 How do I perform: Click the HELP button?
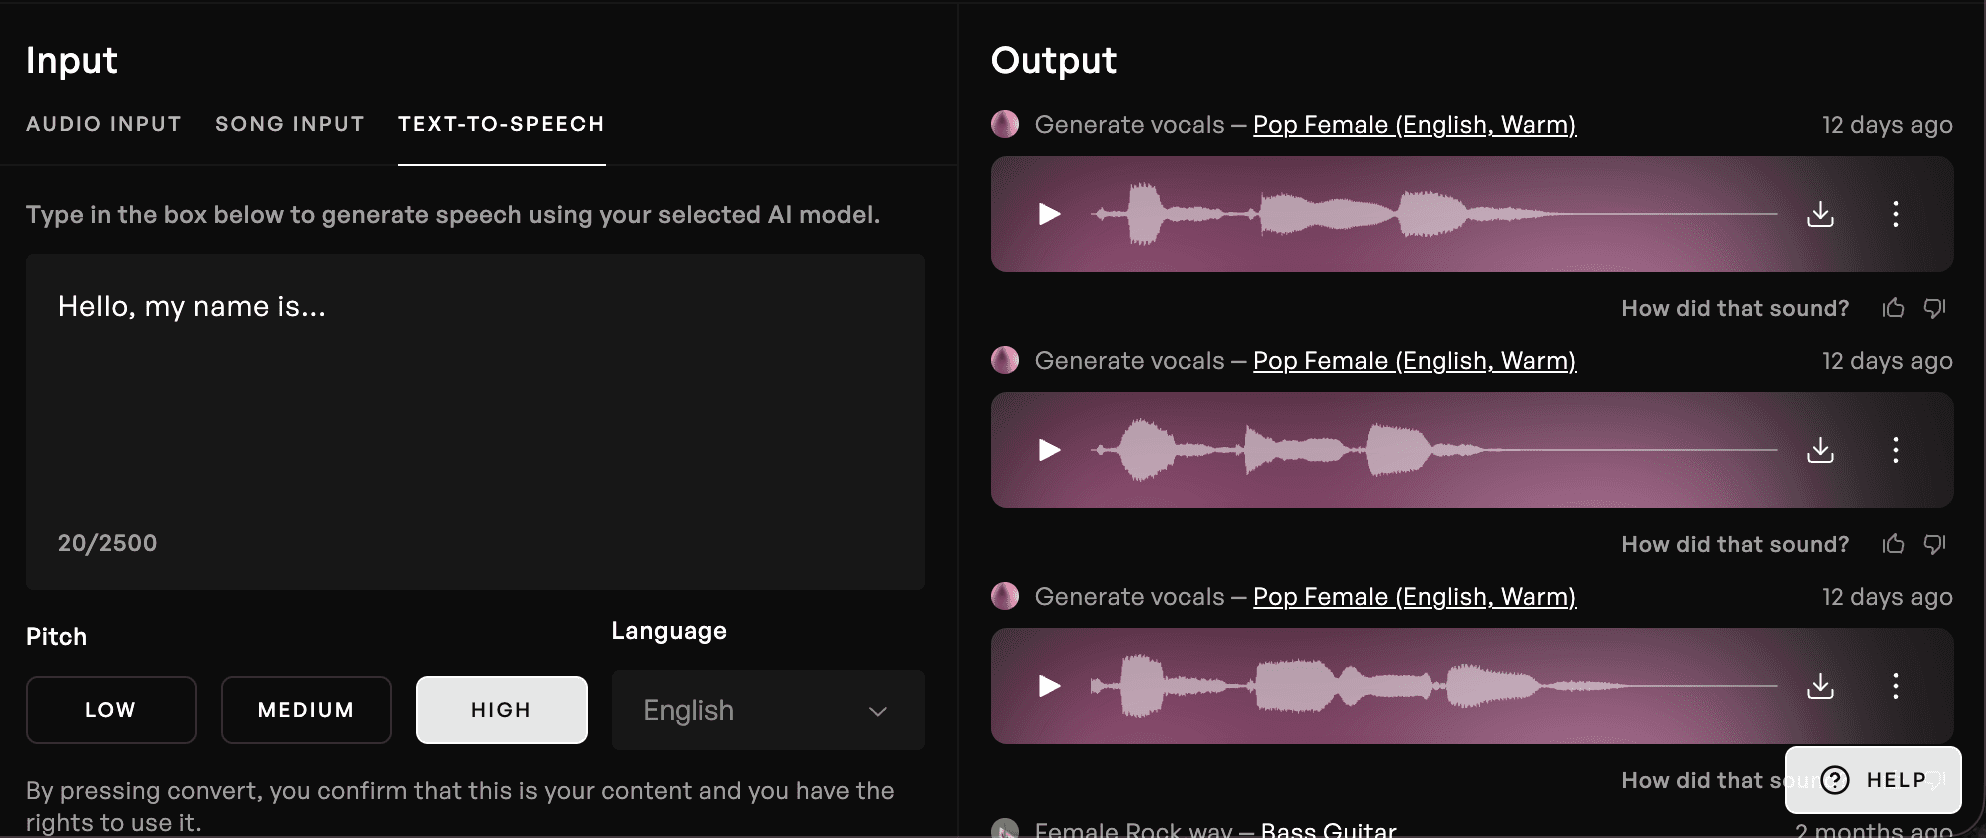pyautogui.click(x=1873, y=780)
